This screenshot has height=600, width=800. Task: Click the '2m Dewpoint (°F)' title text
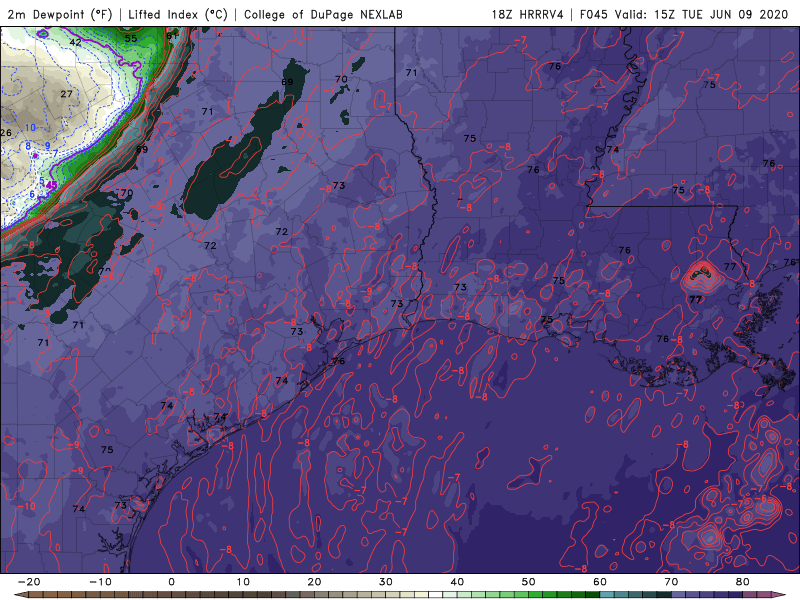pos(60,14)
